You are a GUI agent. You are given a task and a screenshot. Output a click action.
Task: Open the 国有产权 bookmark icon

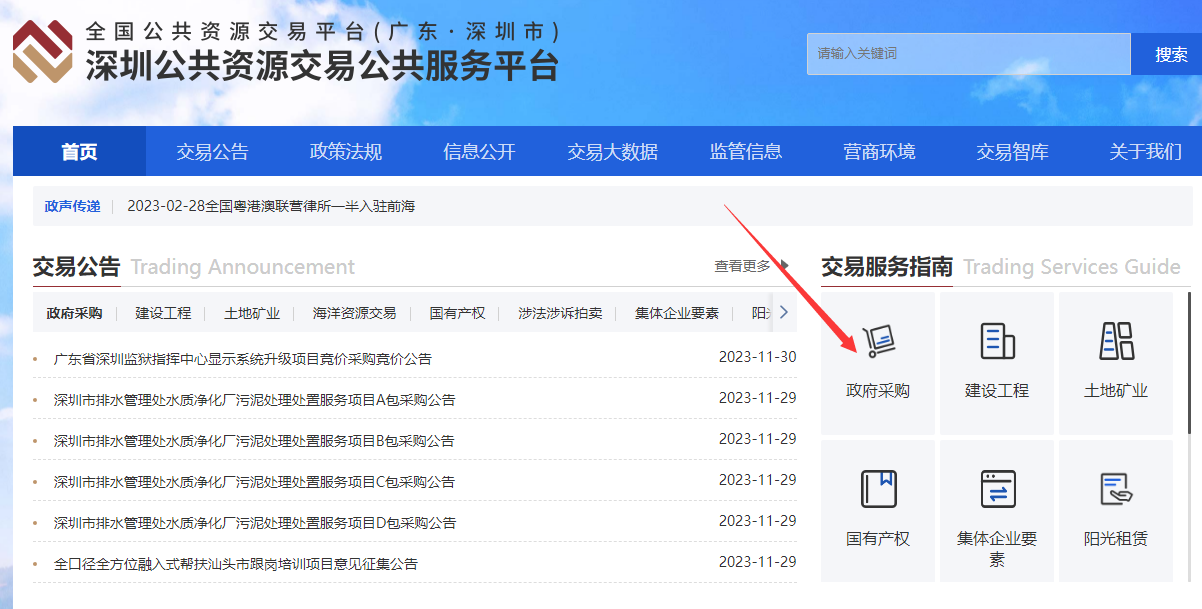click(x=878, y=489)
